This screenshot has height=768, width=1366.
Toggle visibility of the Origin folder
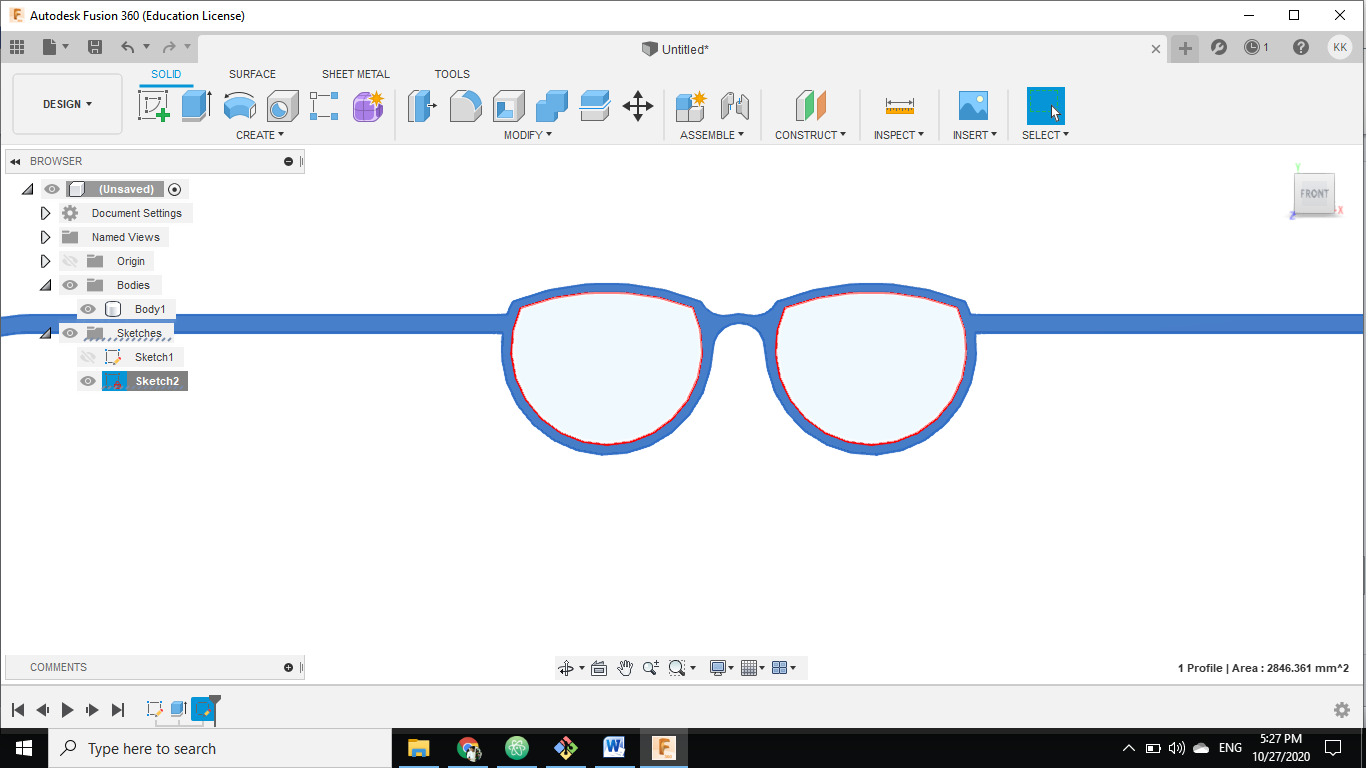pyautogui.click(x=70, y=261)
